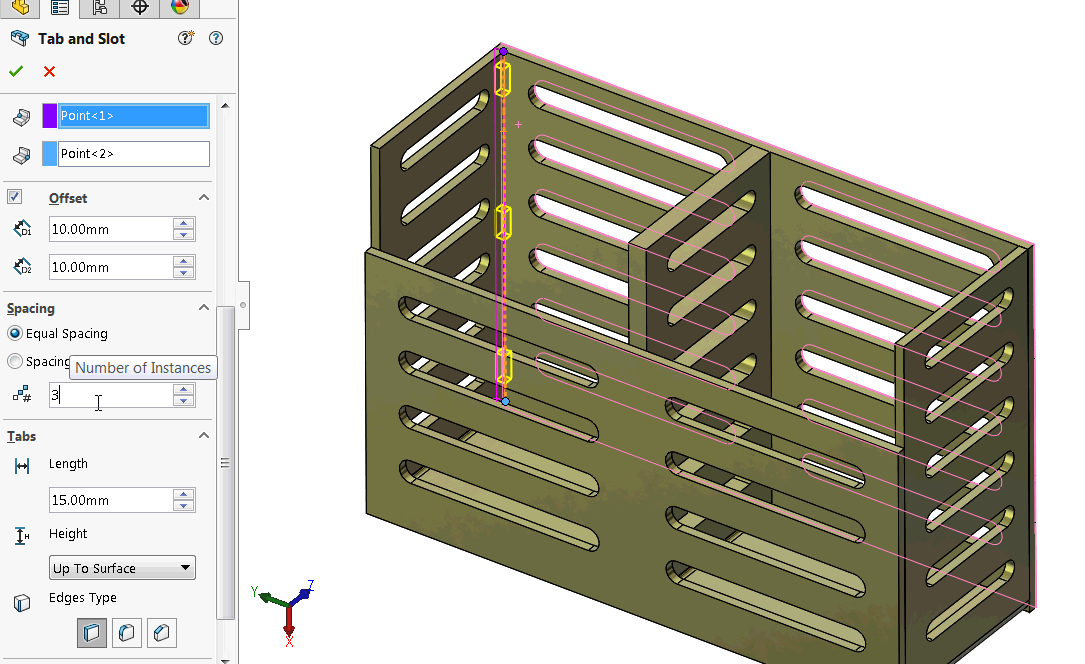
Task: Select the Point<1> selection box
Action: (134, 116)
